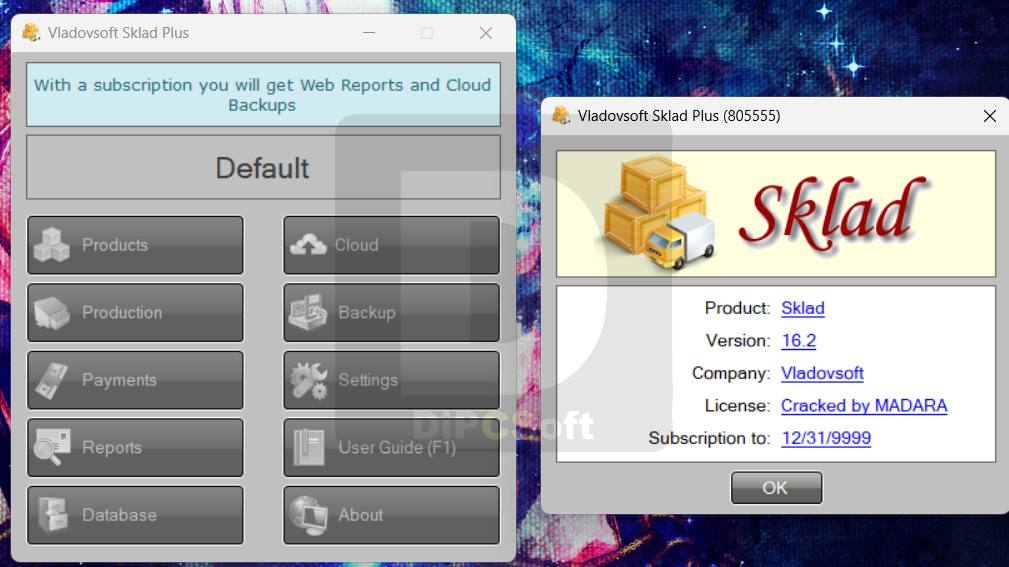Viewport: 1009px width, 567px height.
Task: Click the Database cabinet icon
Action: [53, 515]
